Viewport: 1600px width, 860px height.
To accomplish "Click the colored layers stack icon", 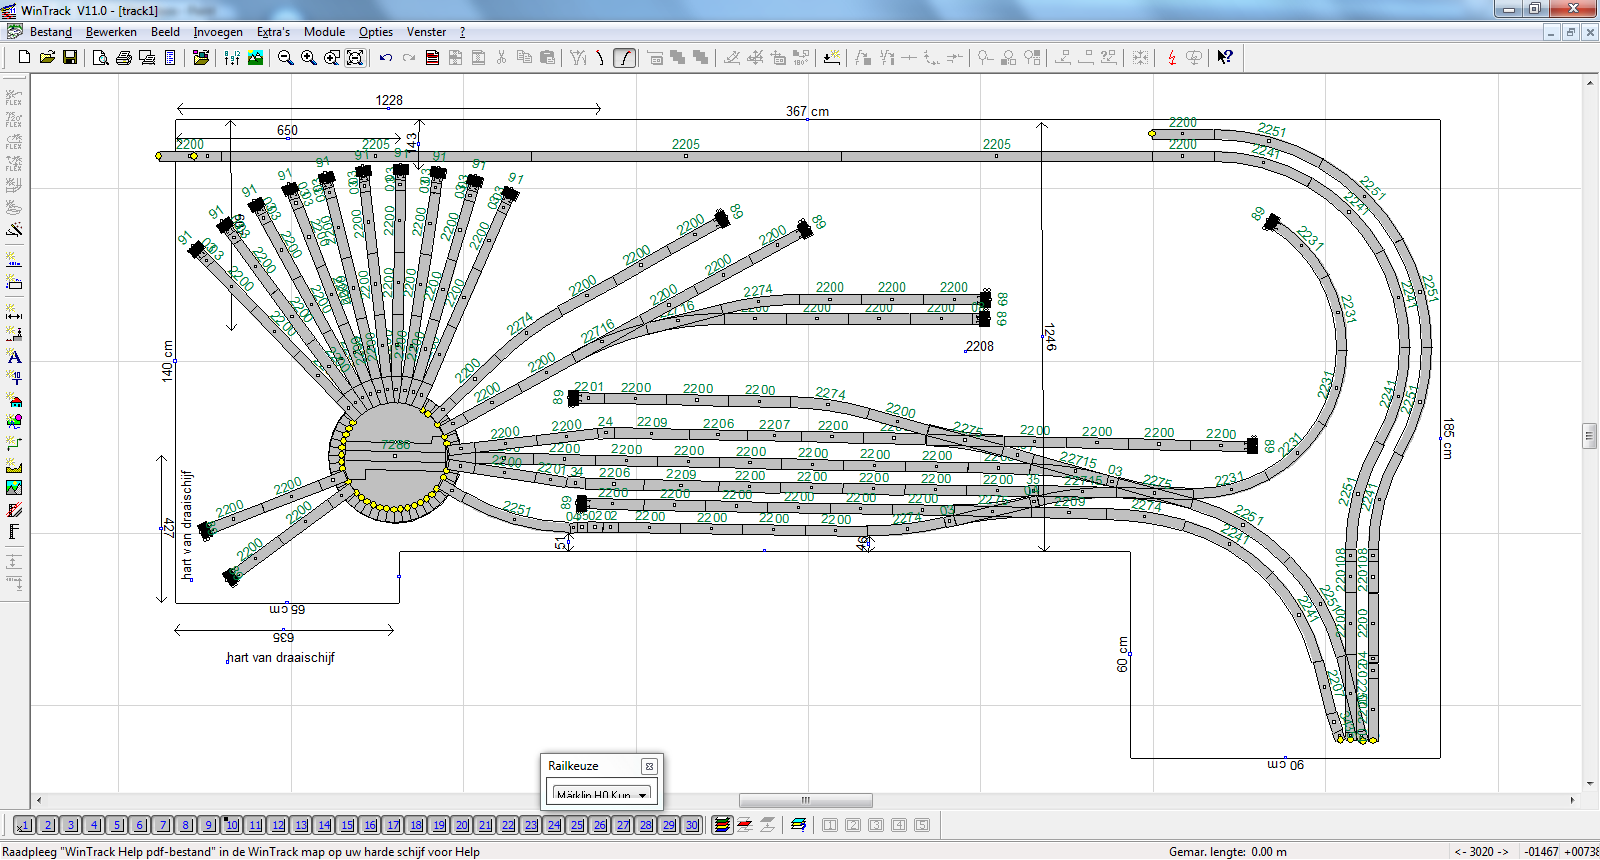I will pos(722,825).
